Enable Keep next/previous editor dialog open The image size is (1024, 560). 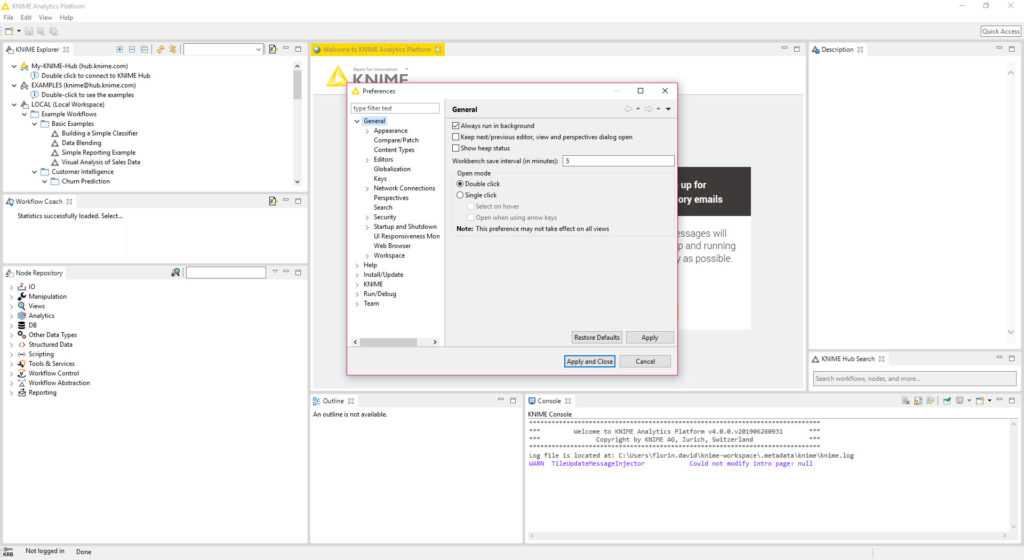(456, 137)
